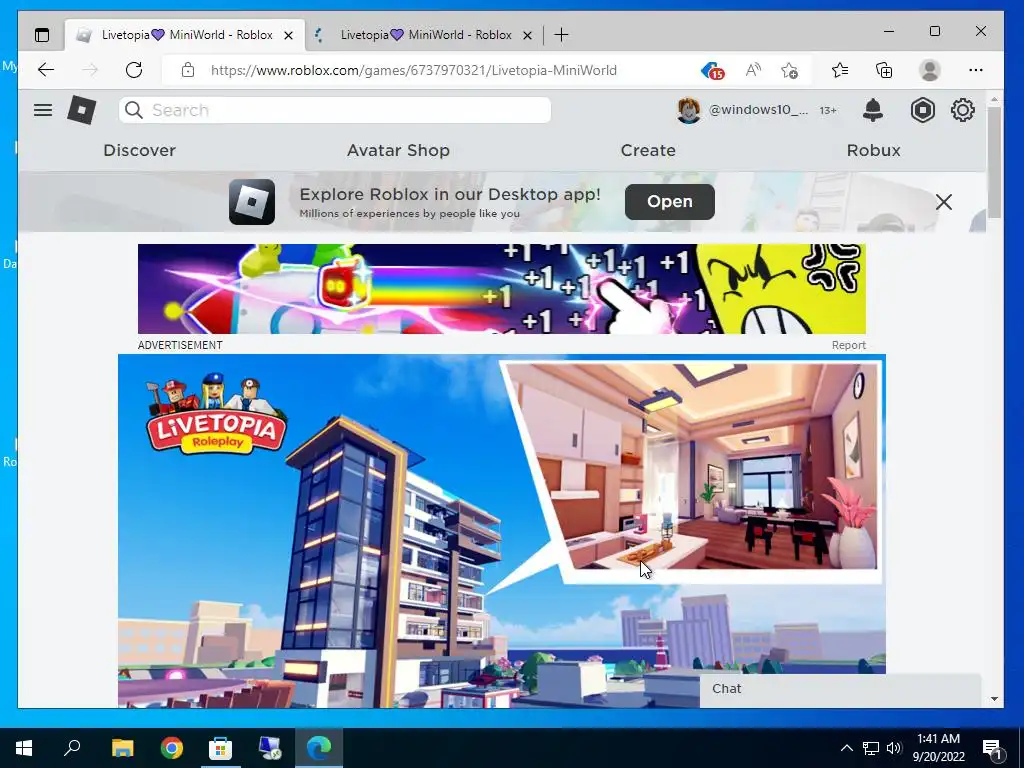Viewport: 1024px width, 768px height.
Task: Open the Roblox hamburger navigation menu
Action: [43, 110]
